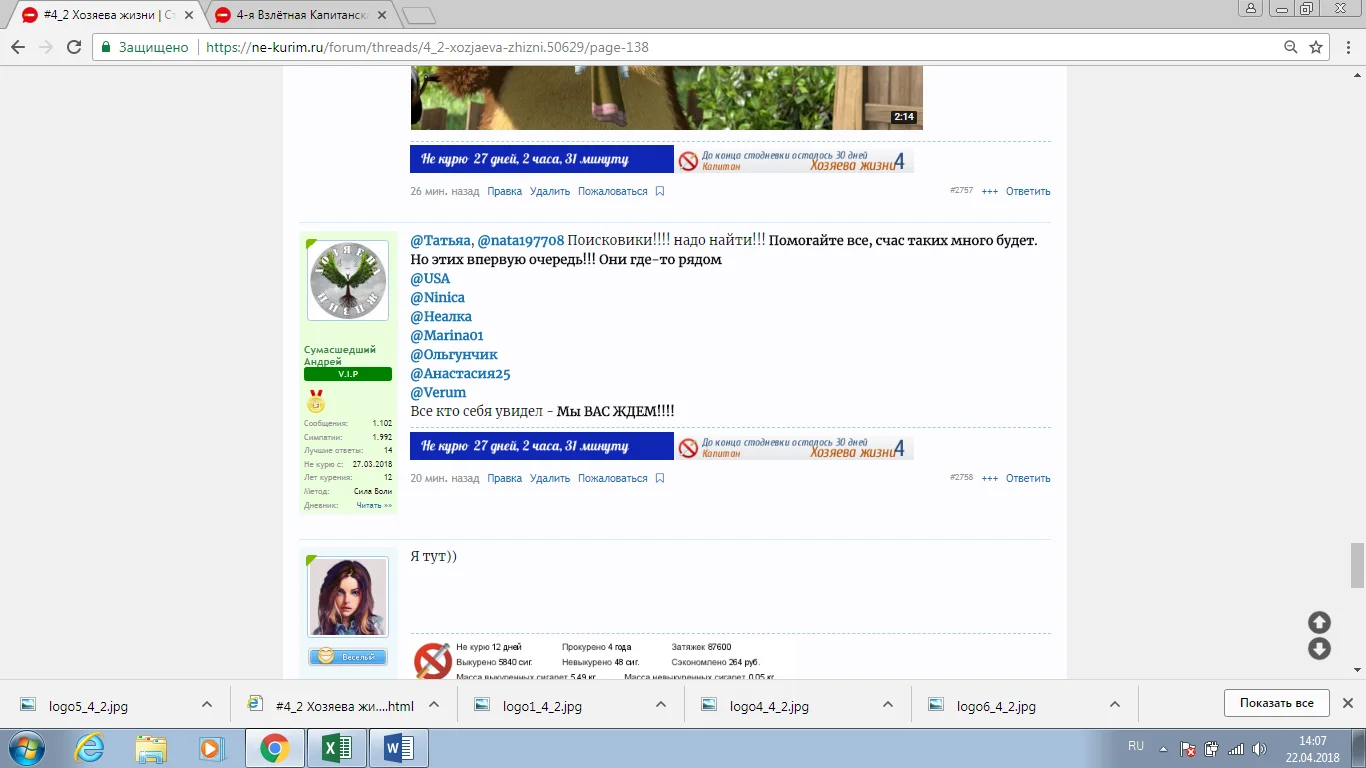The image size is (1366, 768).
Task: Open the Action Center flag icon
Action: [1188, 749]
